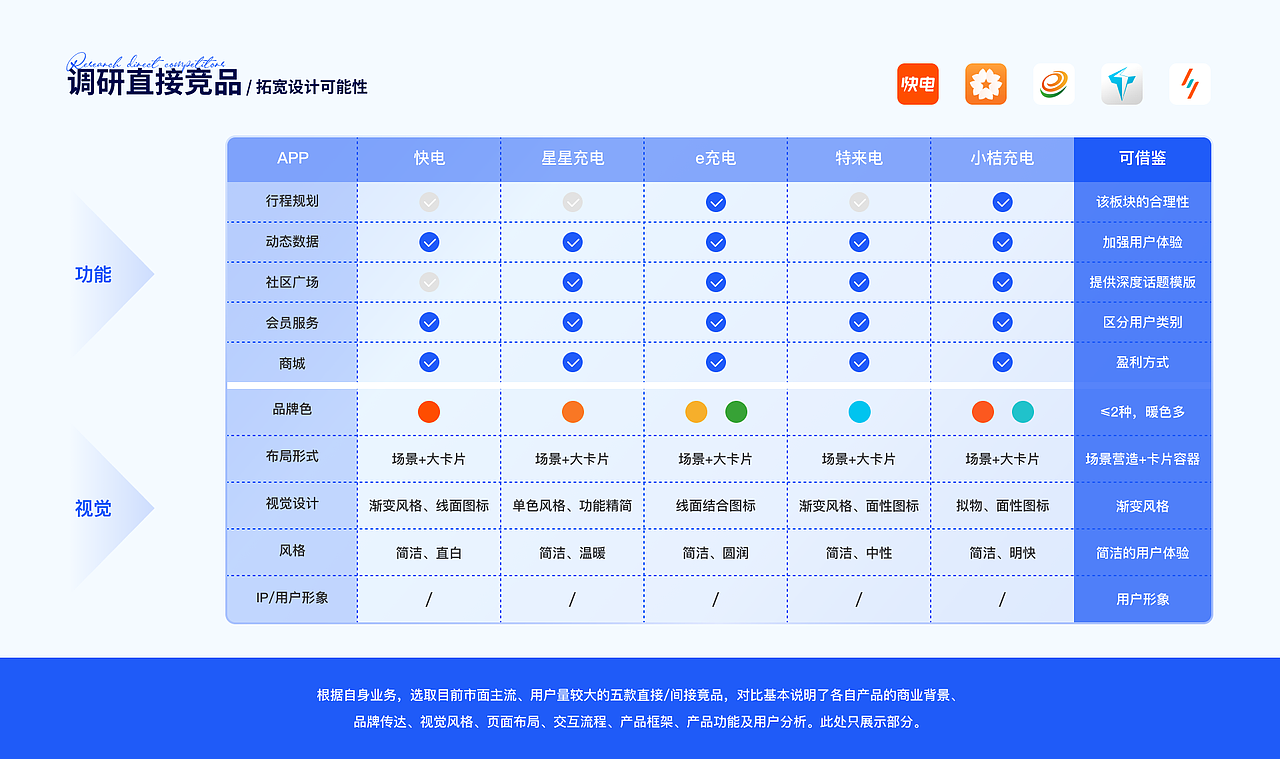1280x759 pixels.
Task: Click the 线面结合图标 cell
Action: point(716,506)
